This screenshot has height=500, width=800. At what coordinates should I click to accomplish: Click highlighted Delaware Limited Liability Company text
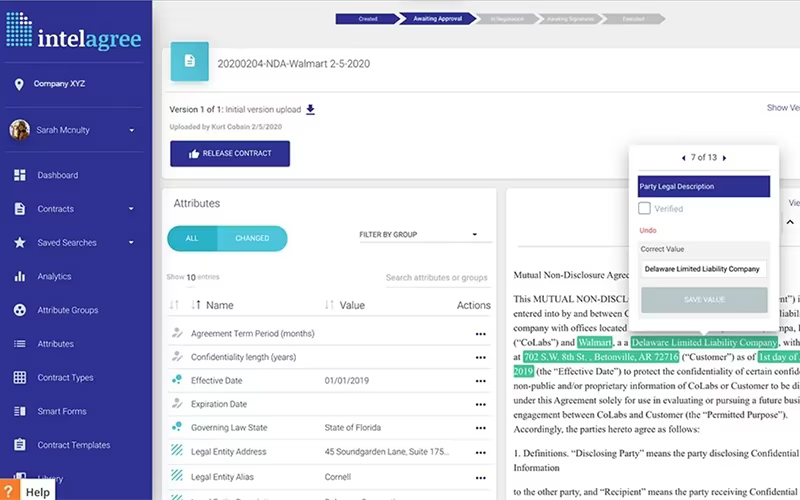click(704, 342)
